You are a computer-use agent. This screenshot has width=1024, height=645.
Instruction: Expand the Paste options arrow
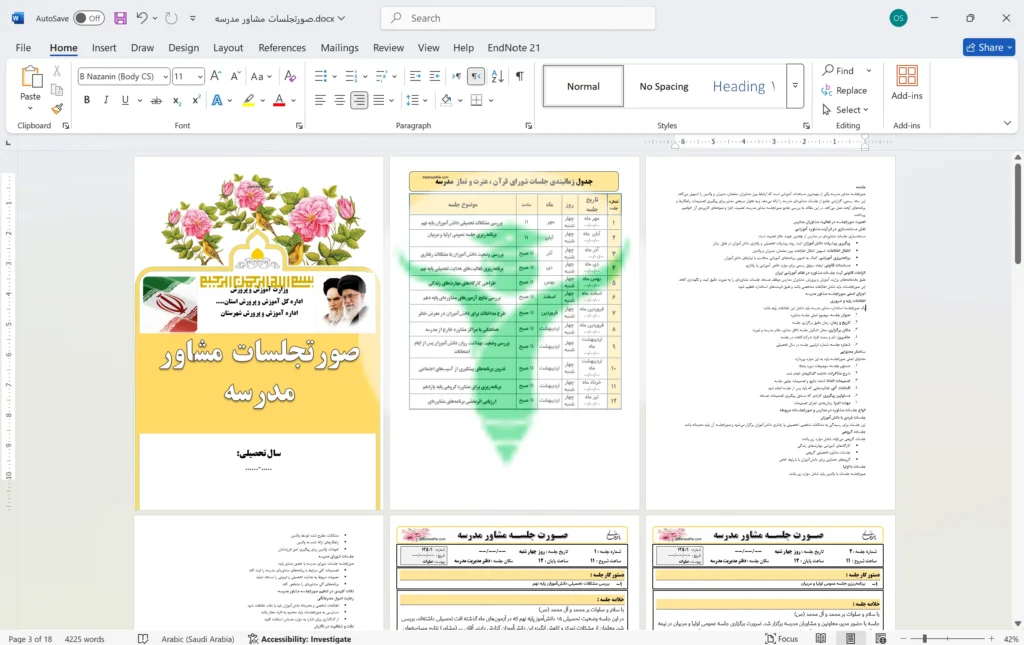[x=30, y=108]
